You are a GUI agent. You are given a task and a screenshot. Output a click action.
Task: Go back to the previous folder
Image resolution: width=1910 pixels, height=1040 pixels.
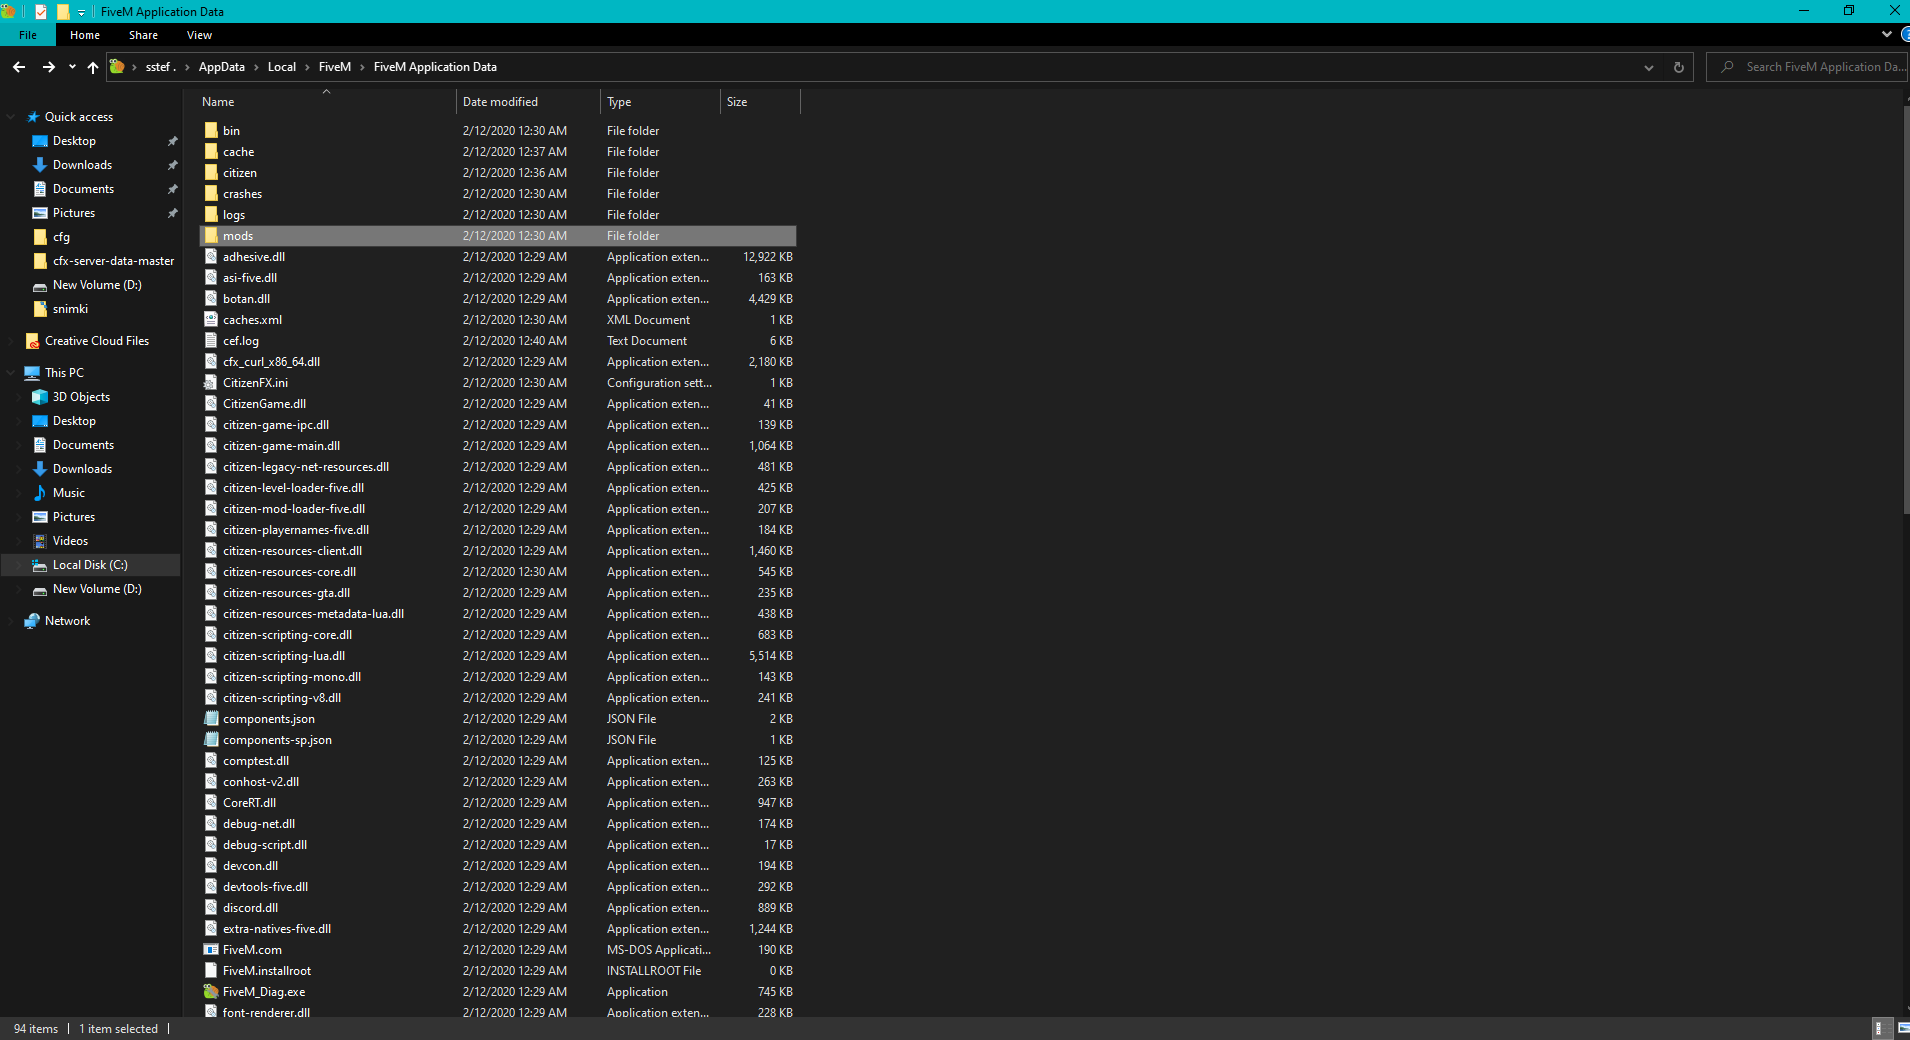(19, 67)
